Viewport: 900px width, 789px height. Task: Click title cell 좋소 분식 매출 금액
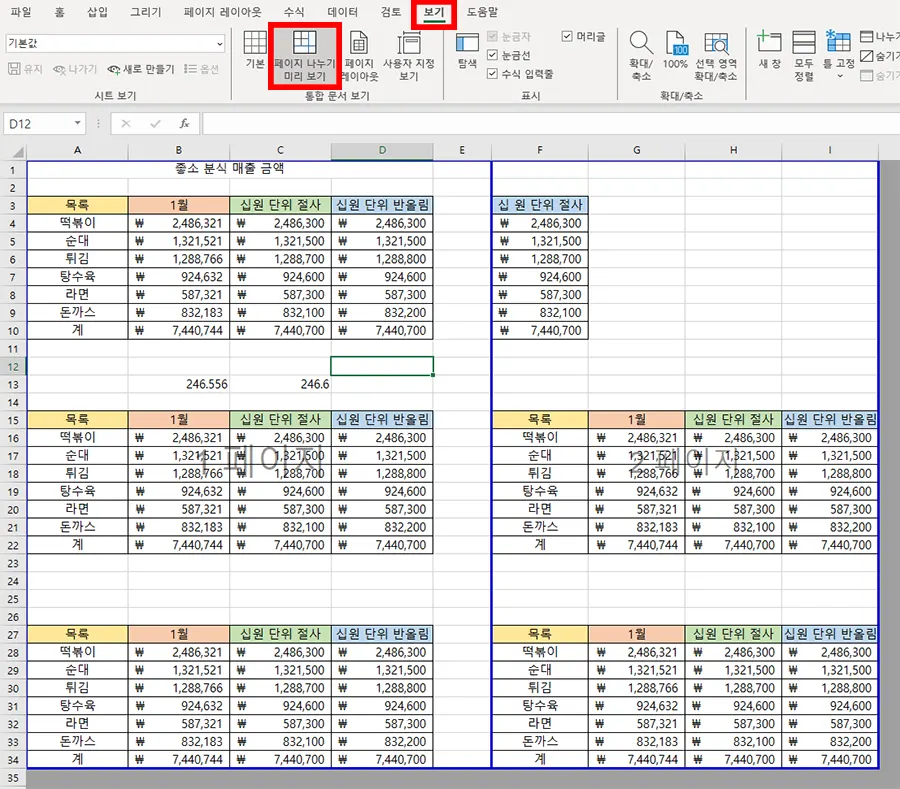coord(230,169)
